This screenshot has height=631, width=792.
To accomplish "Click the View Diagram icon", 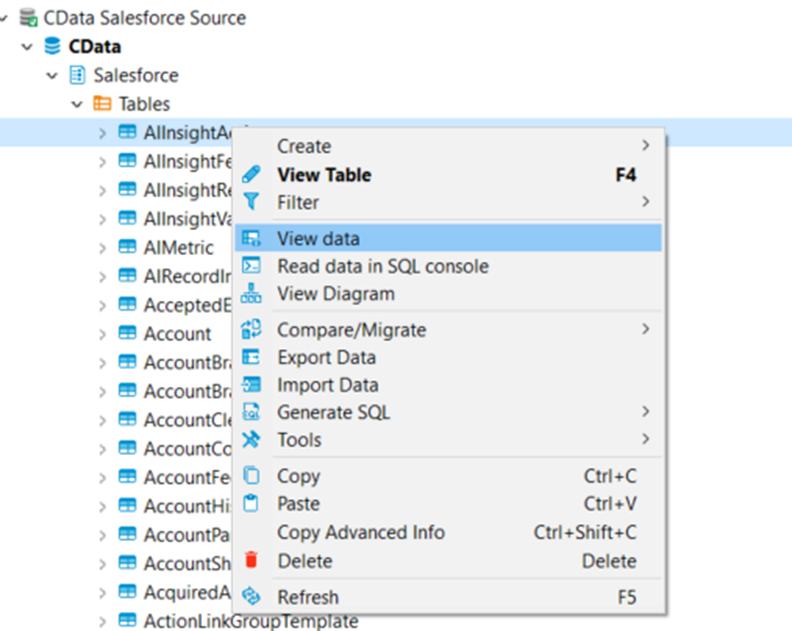I will tap(252, 294).
